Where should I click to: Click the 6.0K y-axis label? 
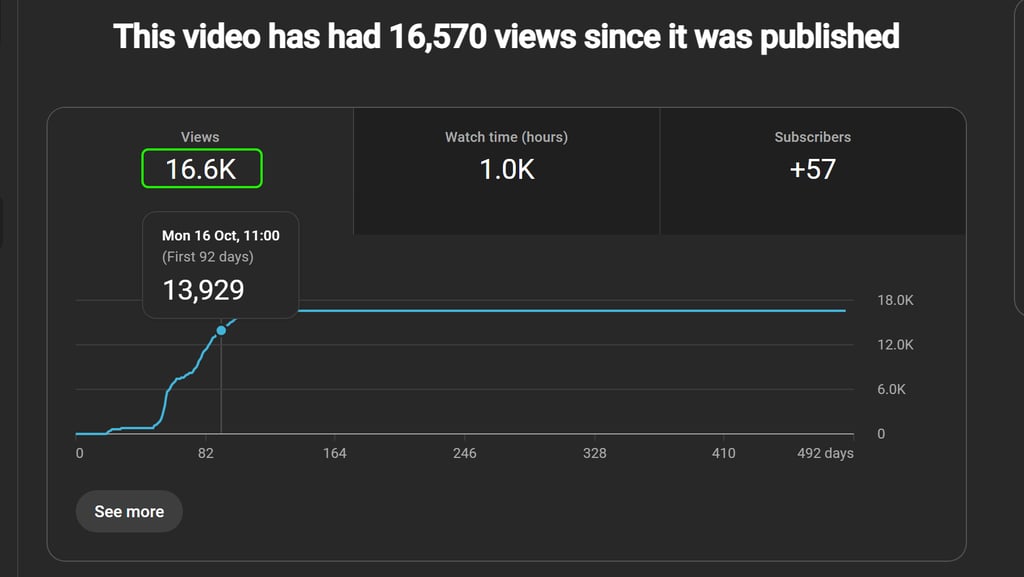(x=891, y=389)
